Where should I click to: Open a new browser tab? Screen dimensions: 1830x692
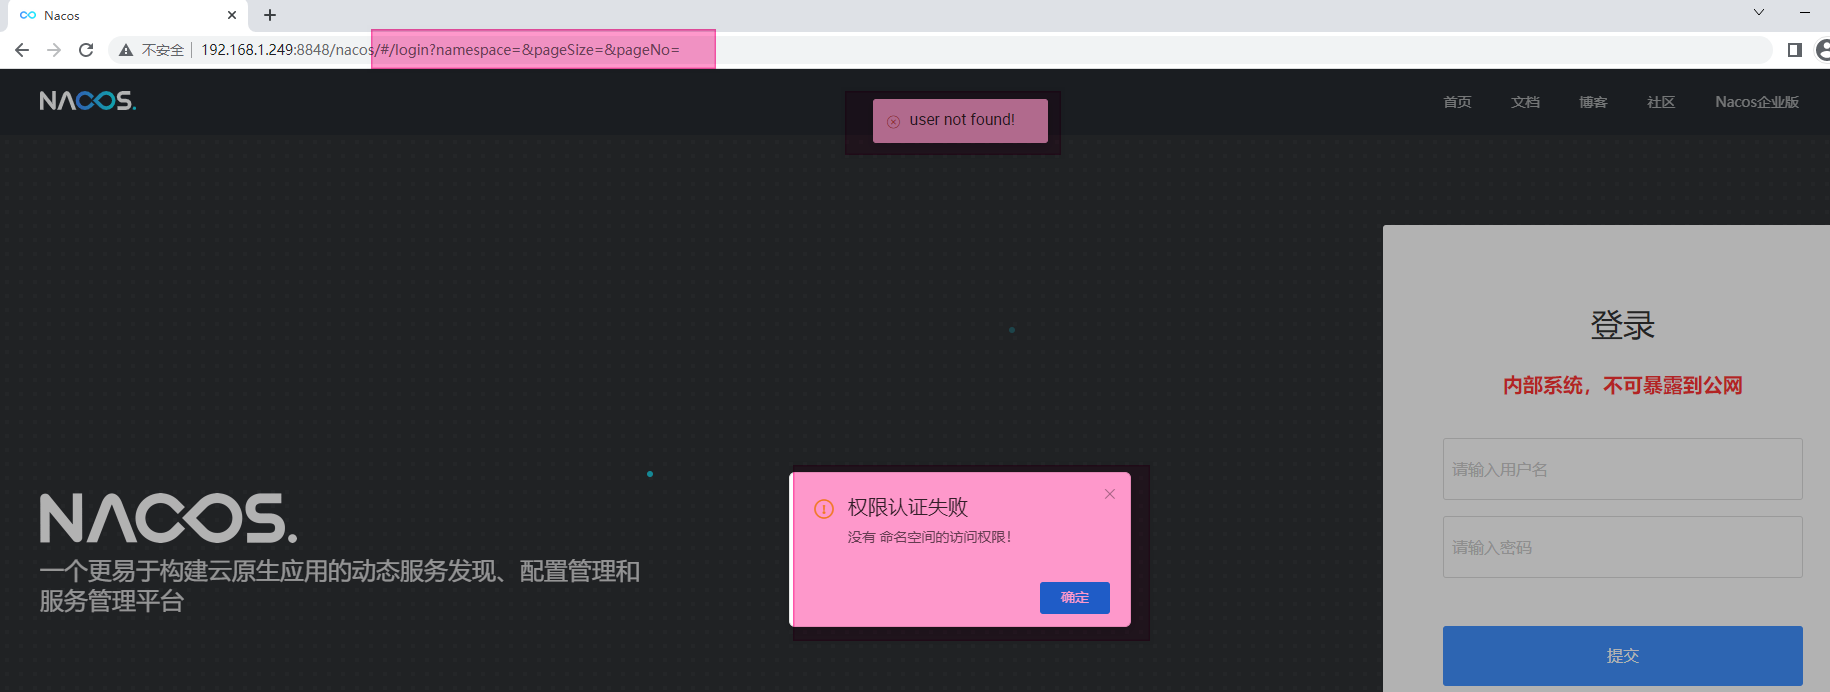270,15
